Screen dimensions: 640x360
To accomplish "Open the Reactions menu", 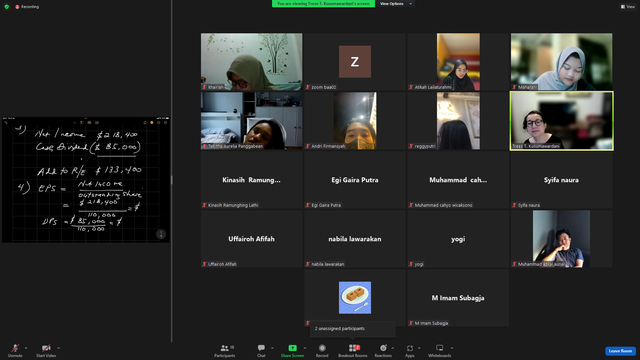I will click(x=383, y=350).
